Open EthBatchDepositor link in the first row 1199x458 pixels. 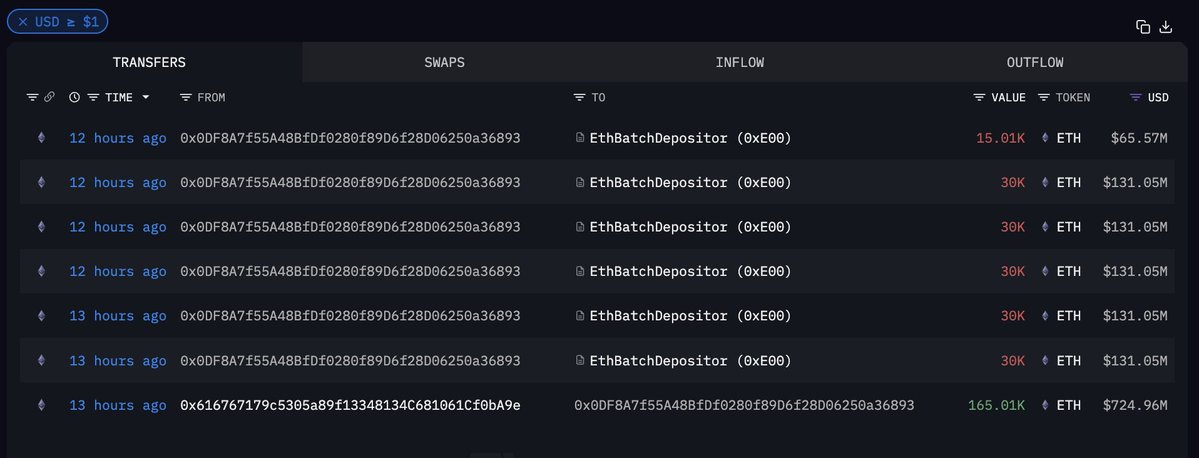pyautogui.click(x=683, y=138)
